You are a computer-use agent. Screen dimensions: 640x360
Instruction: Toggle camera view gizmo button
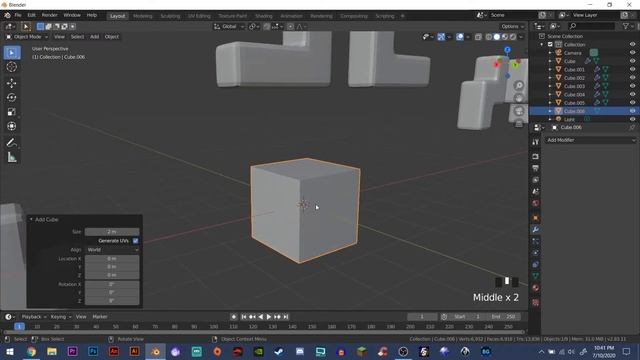[519, 111]
